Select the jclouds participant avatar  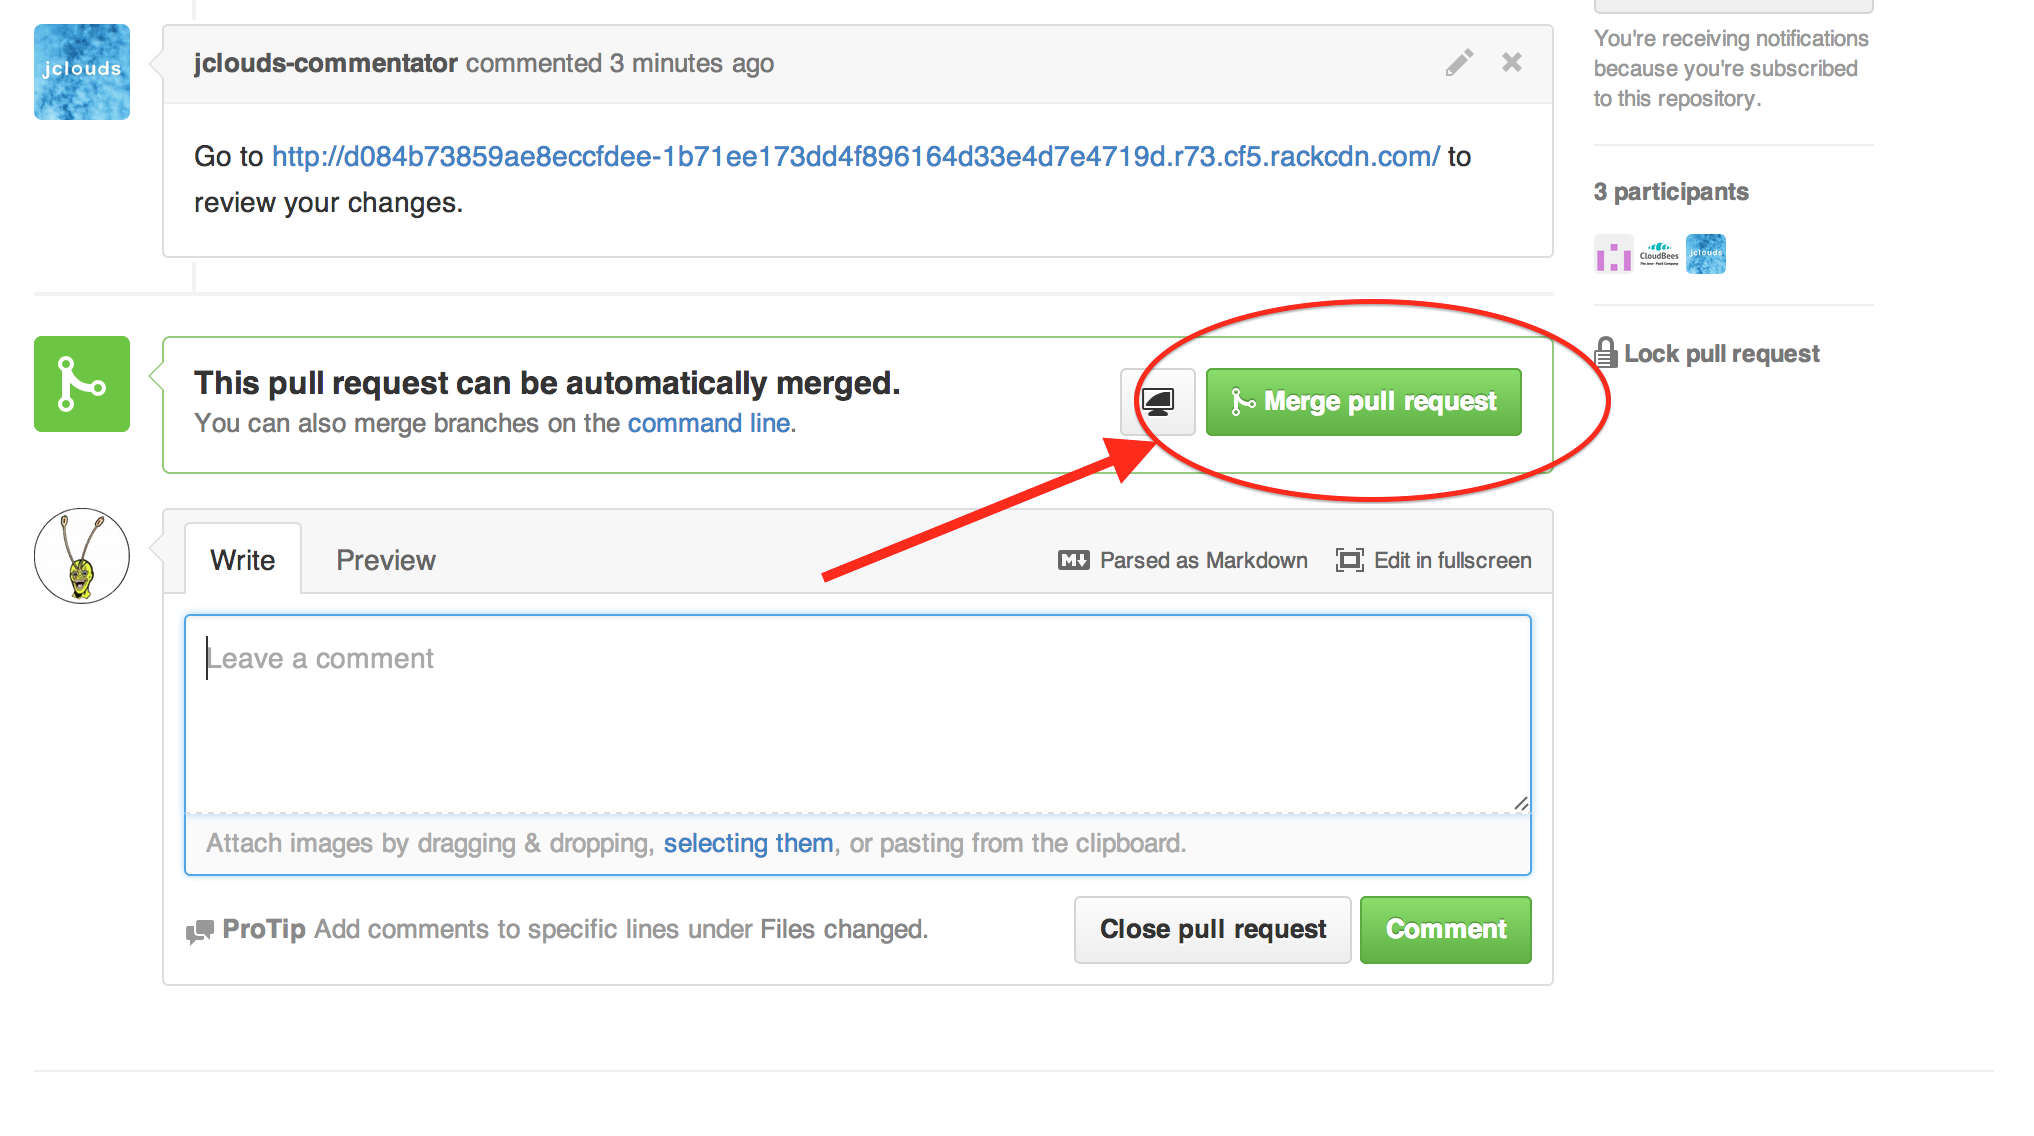pos(1706,255)
